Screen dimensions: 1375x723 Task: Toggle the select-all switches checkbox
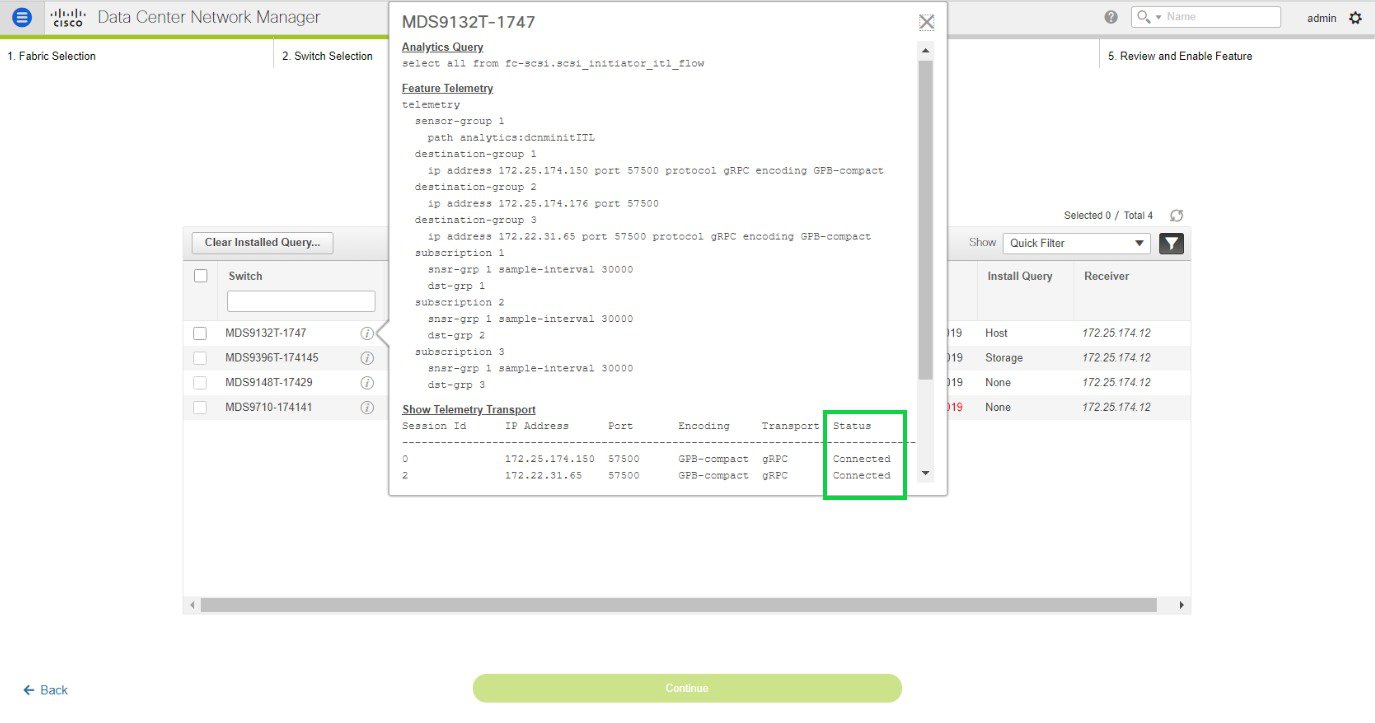(201, 276)
